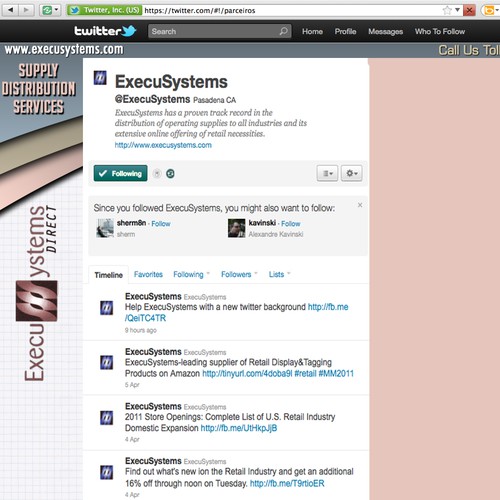Click avatar beside 2011 Store Openings tweet
The height and width of the screenshot is (500, 500).
pyautogui.click(x=106, y=417)
